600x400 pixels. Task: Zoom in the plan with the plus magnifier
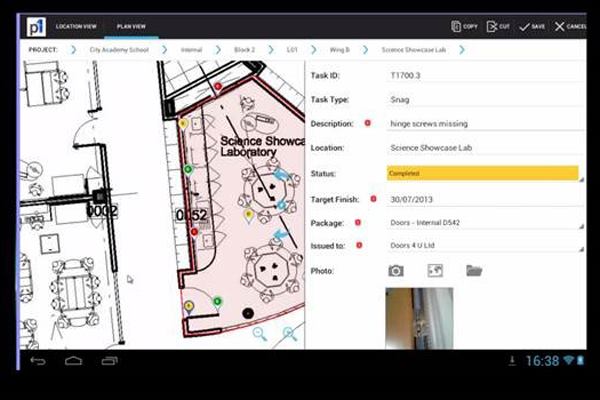(x=290, y=334)
